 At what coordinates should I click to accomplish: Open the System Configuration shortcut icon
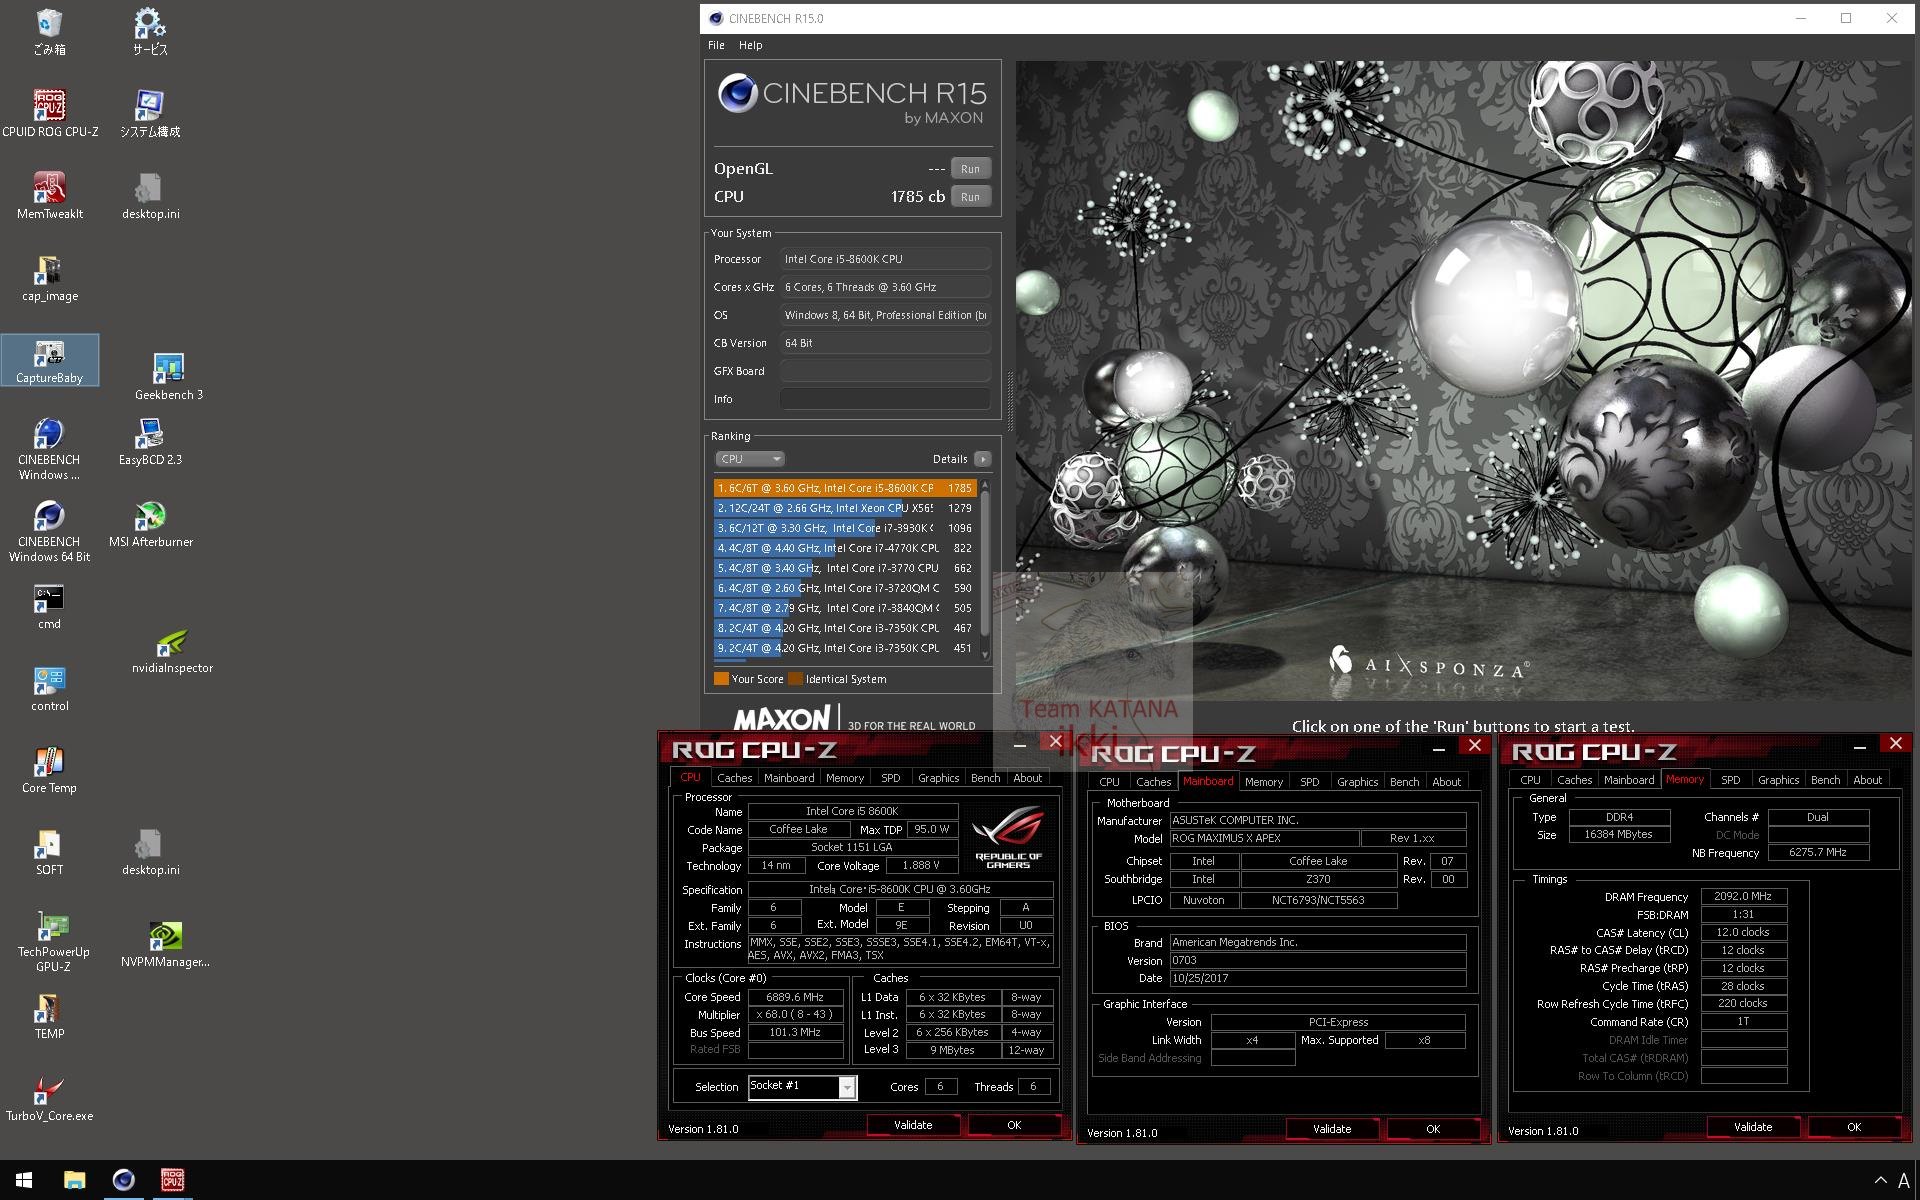[x=150, y=113]
